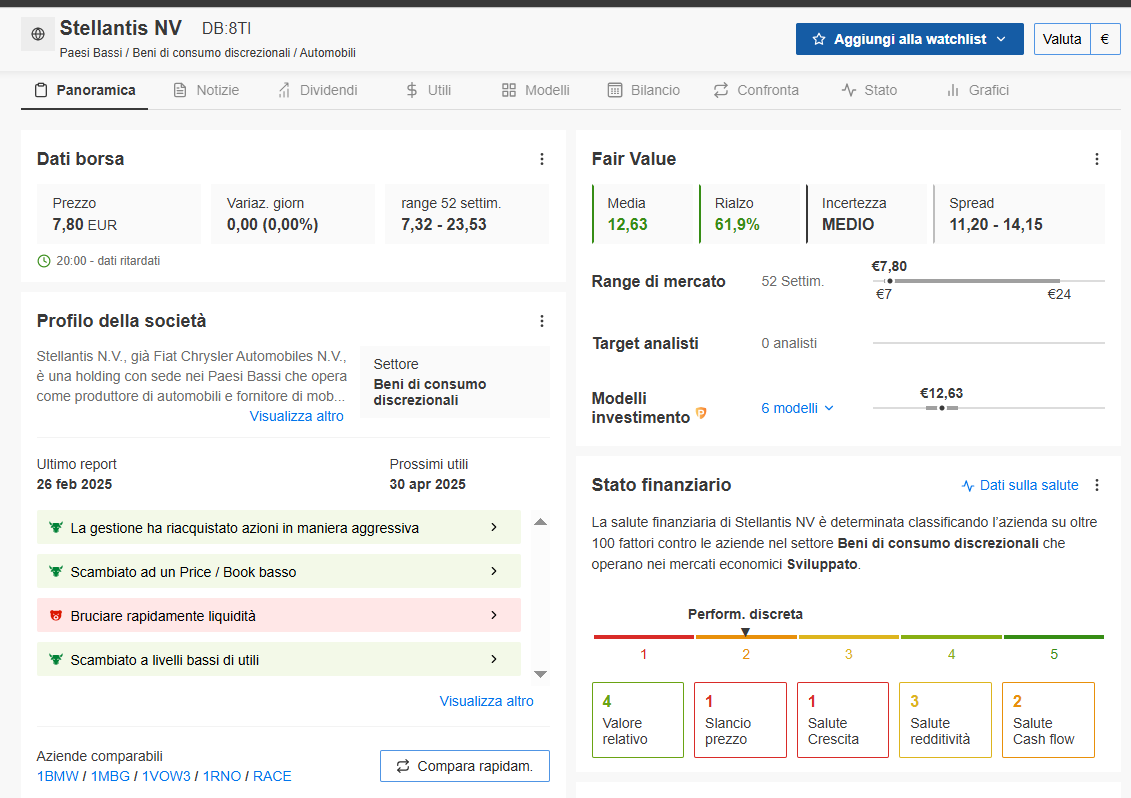Click the clipboard icon on Panoramica tab
Screen dimensions: 1131x798
pyautogui.click(x=41, y=90)
